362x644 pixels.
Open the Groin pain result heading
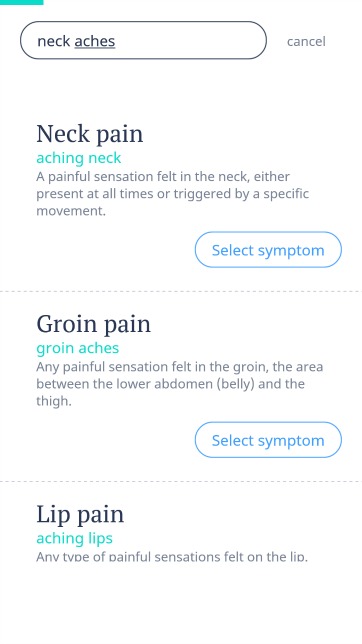pos(93,324)
